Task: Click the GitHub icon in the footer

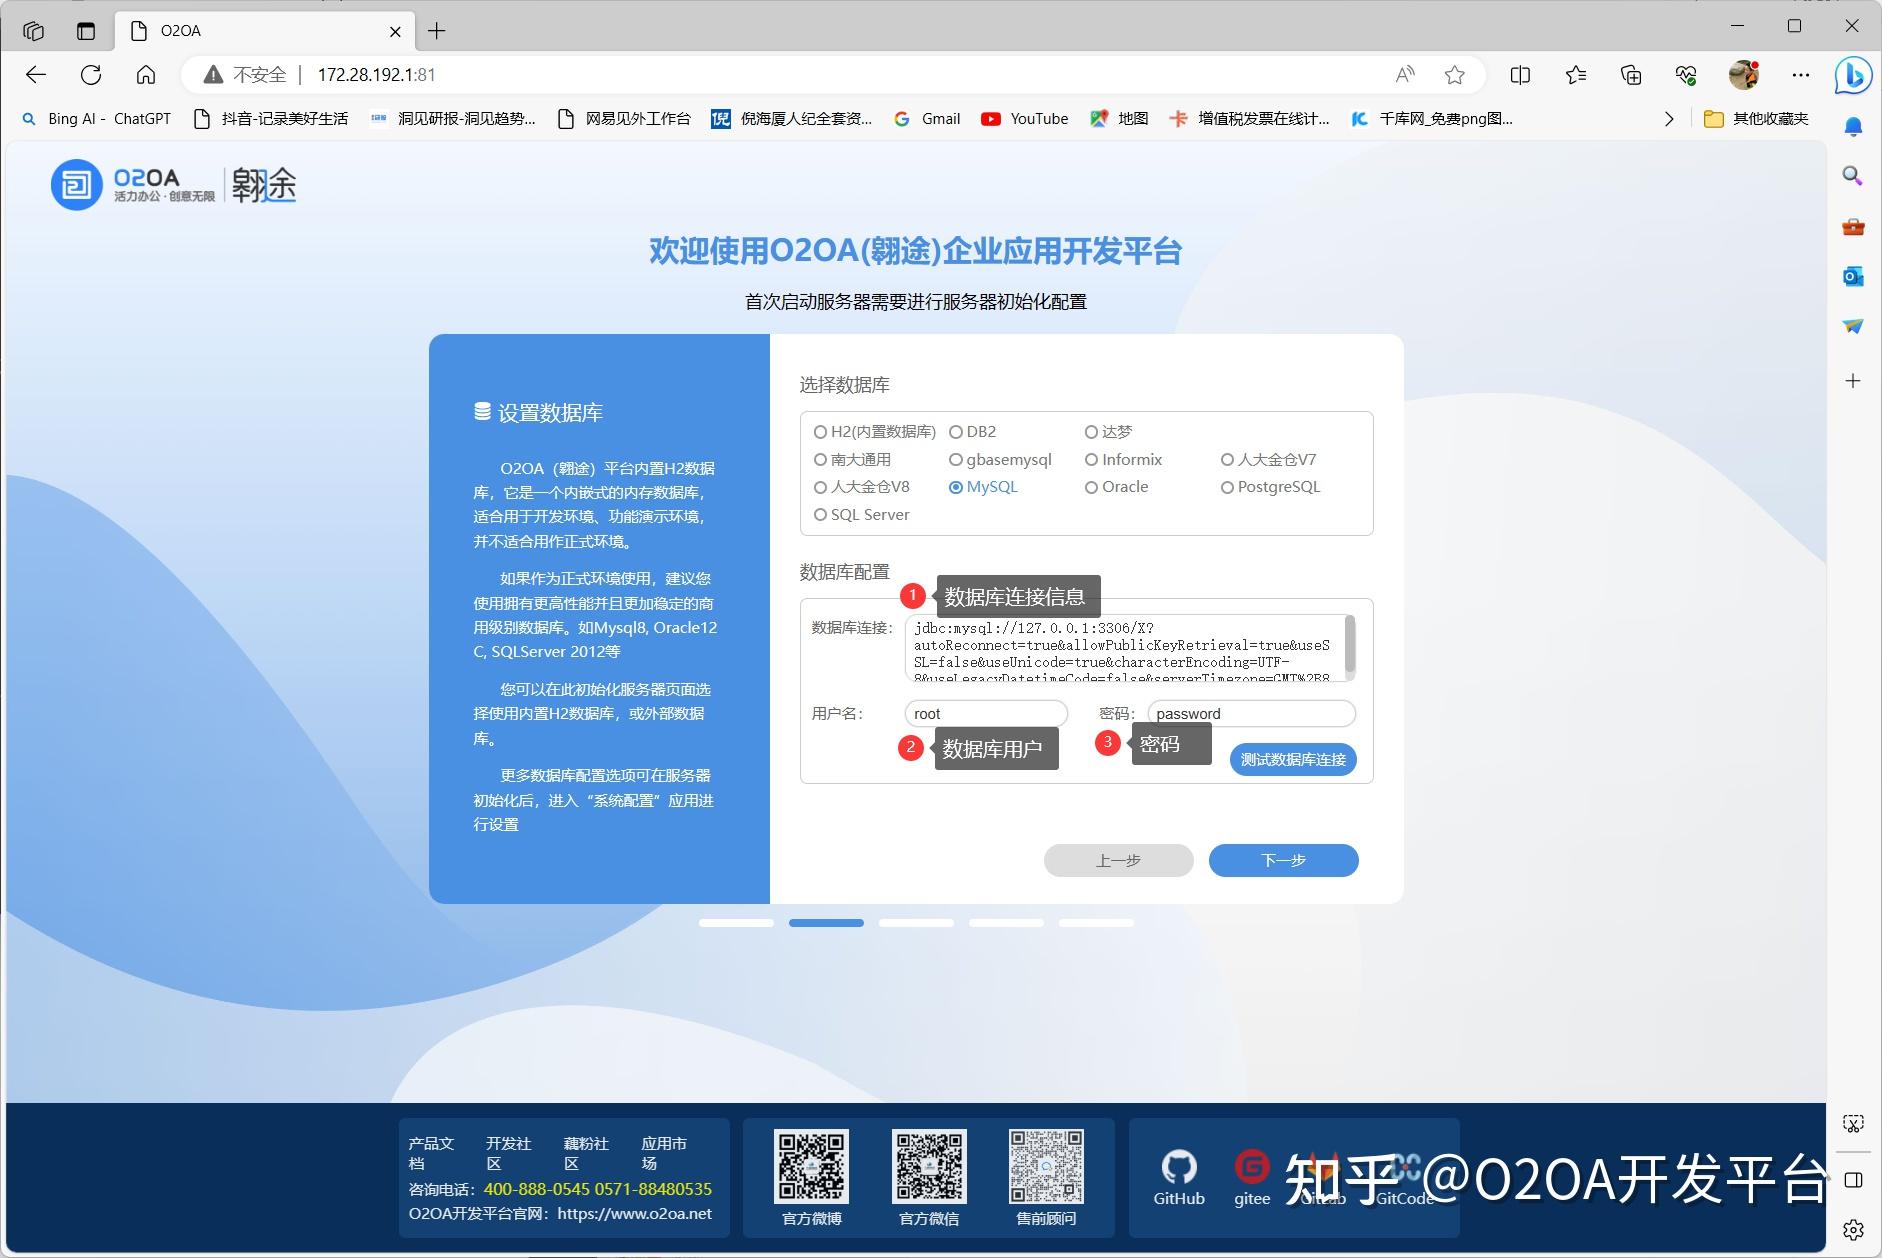Action: [x=1178, y=1168]
